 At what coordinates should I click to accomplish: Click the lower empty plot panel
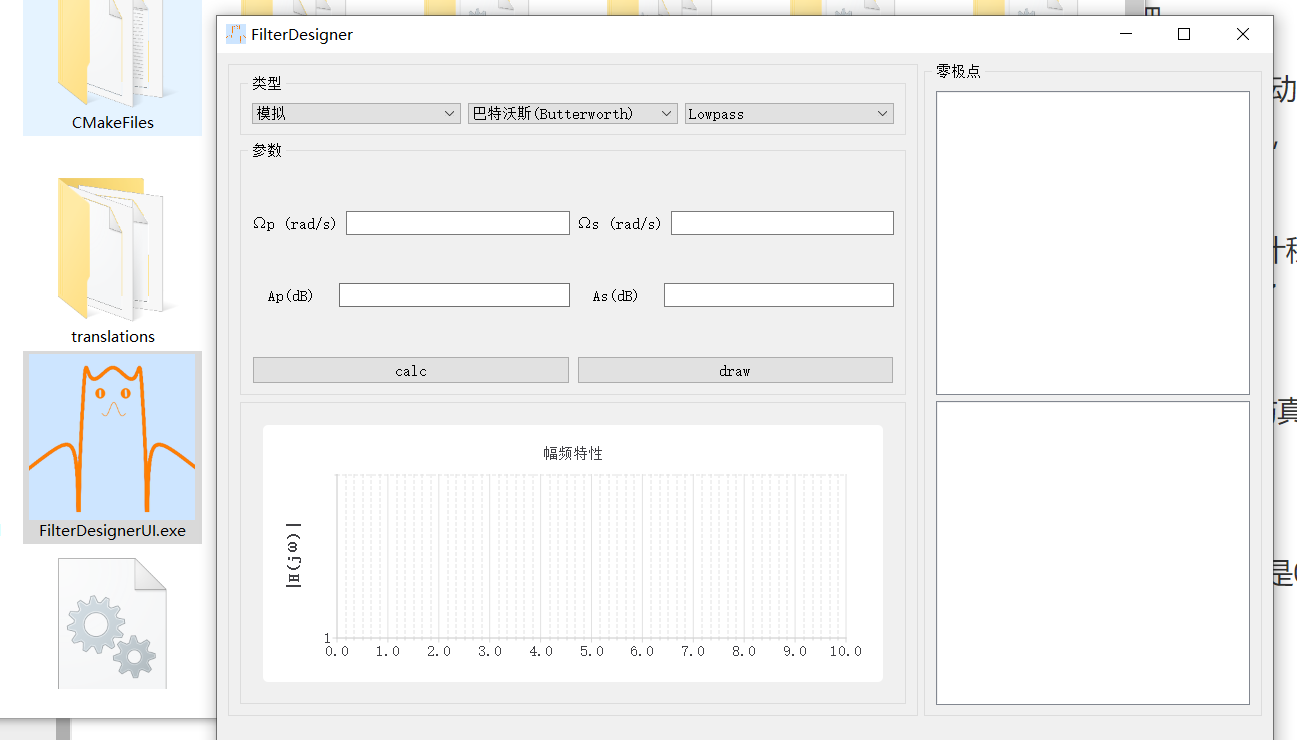coord(1093,553)
